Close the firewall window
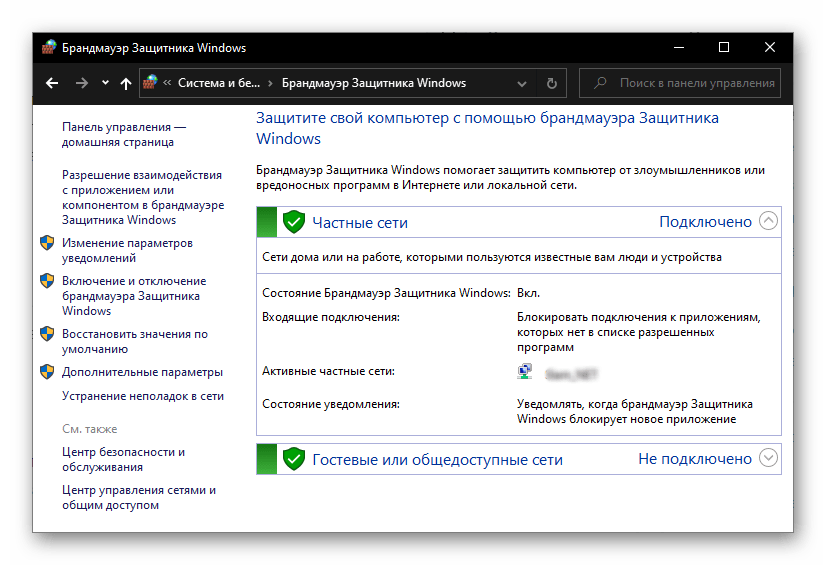826x565 pixels. [x=770, y=47]
